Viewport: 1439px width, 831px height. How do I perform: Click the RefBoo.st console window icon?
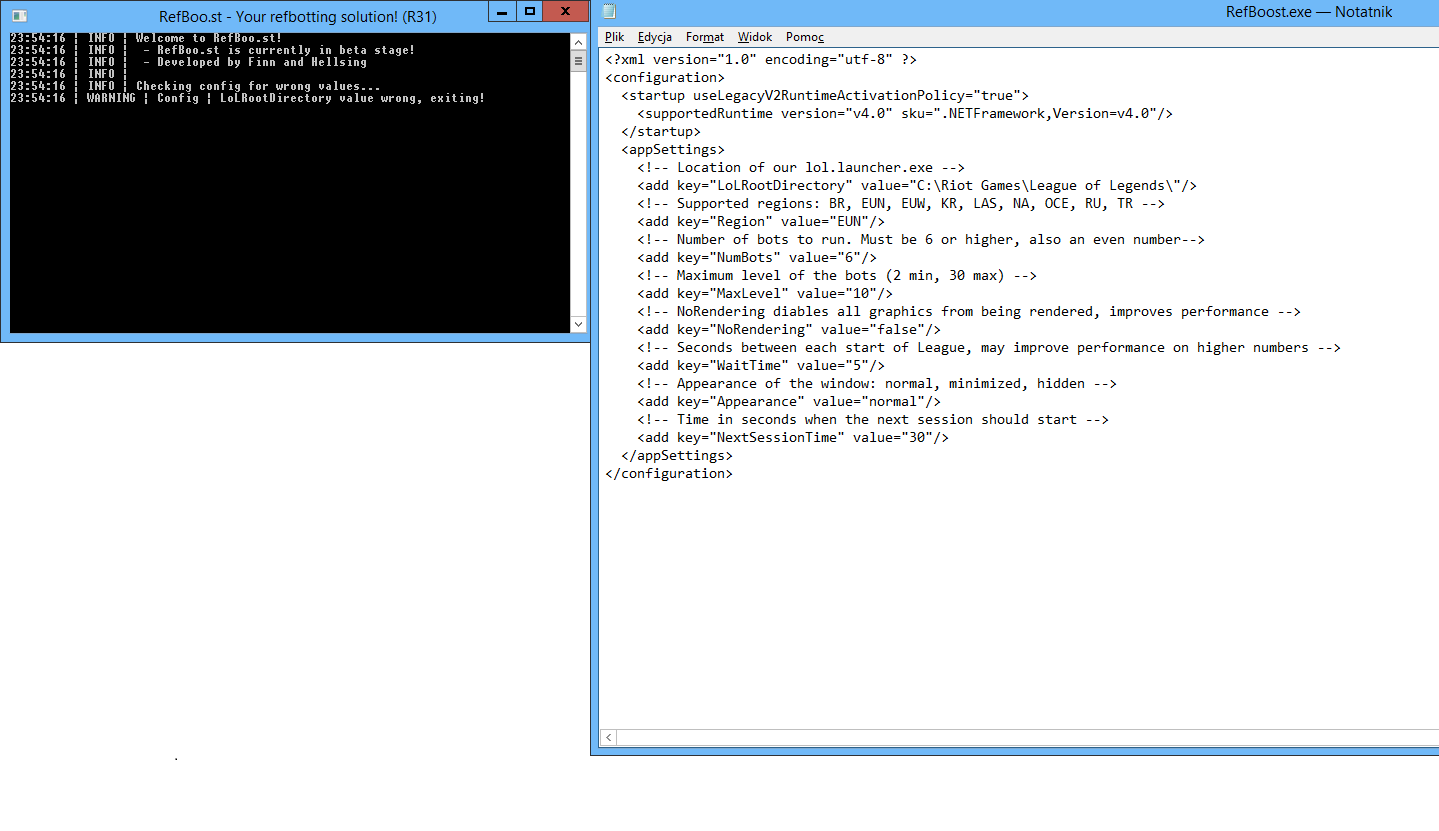[19, 16]
